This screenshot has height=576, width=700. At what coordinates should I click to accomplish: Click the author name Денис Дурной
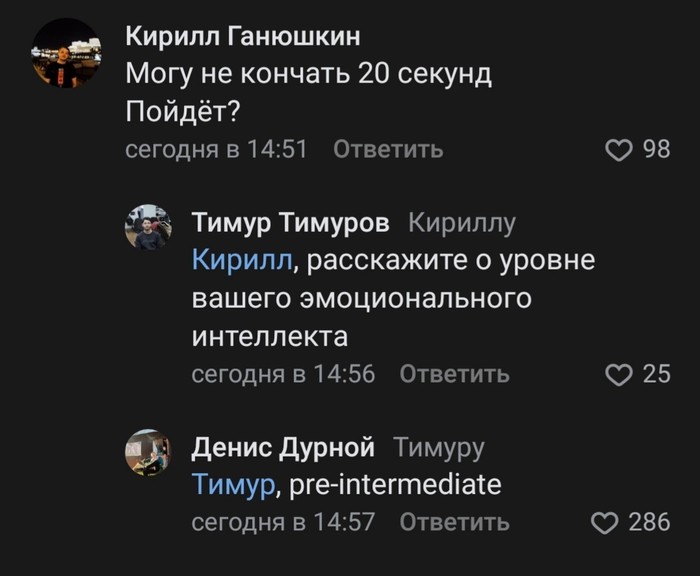click(283, 447)
